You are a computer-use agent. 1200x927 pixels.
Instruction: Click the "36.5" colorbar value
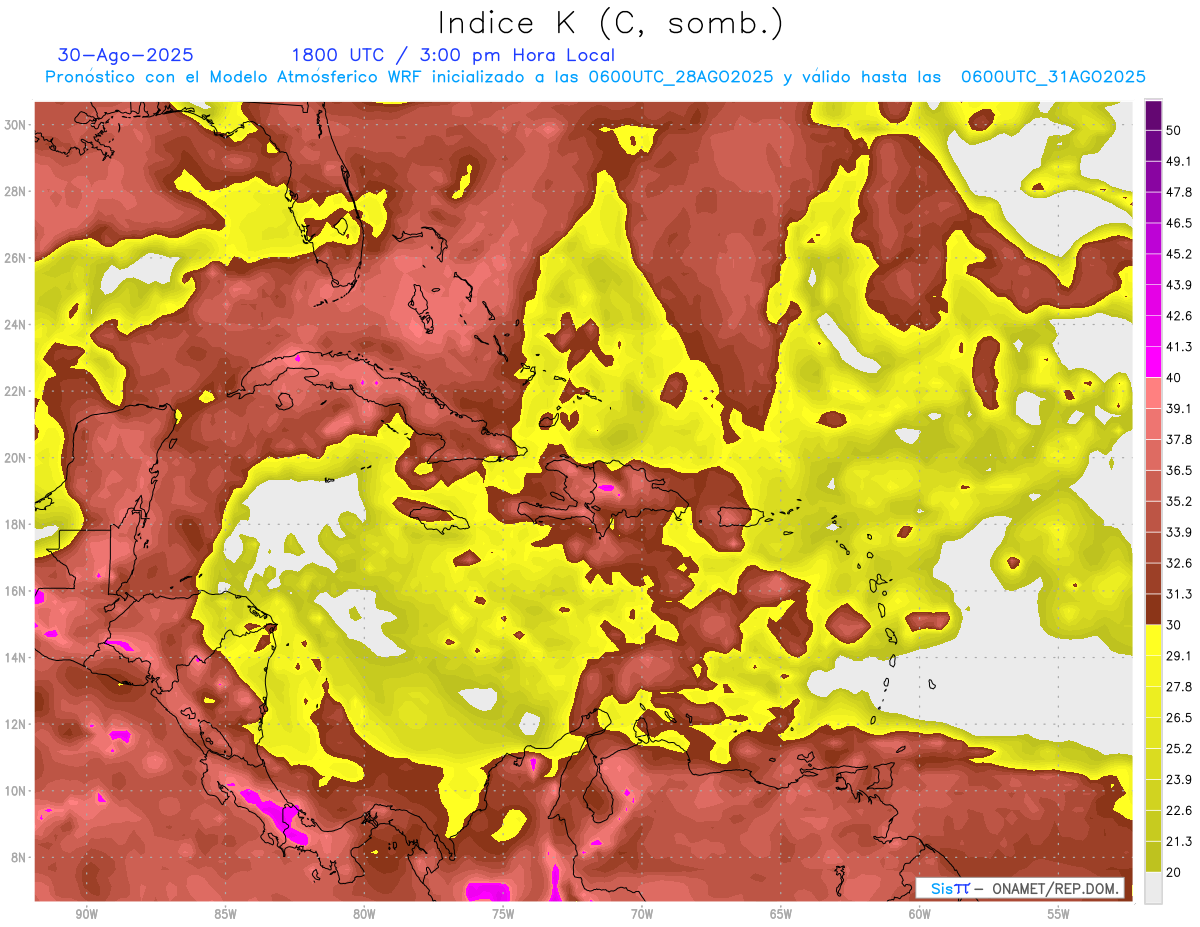coord(1178,470)
